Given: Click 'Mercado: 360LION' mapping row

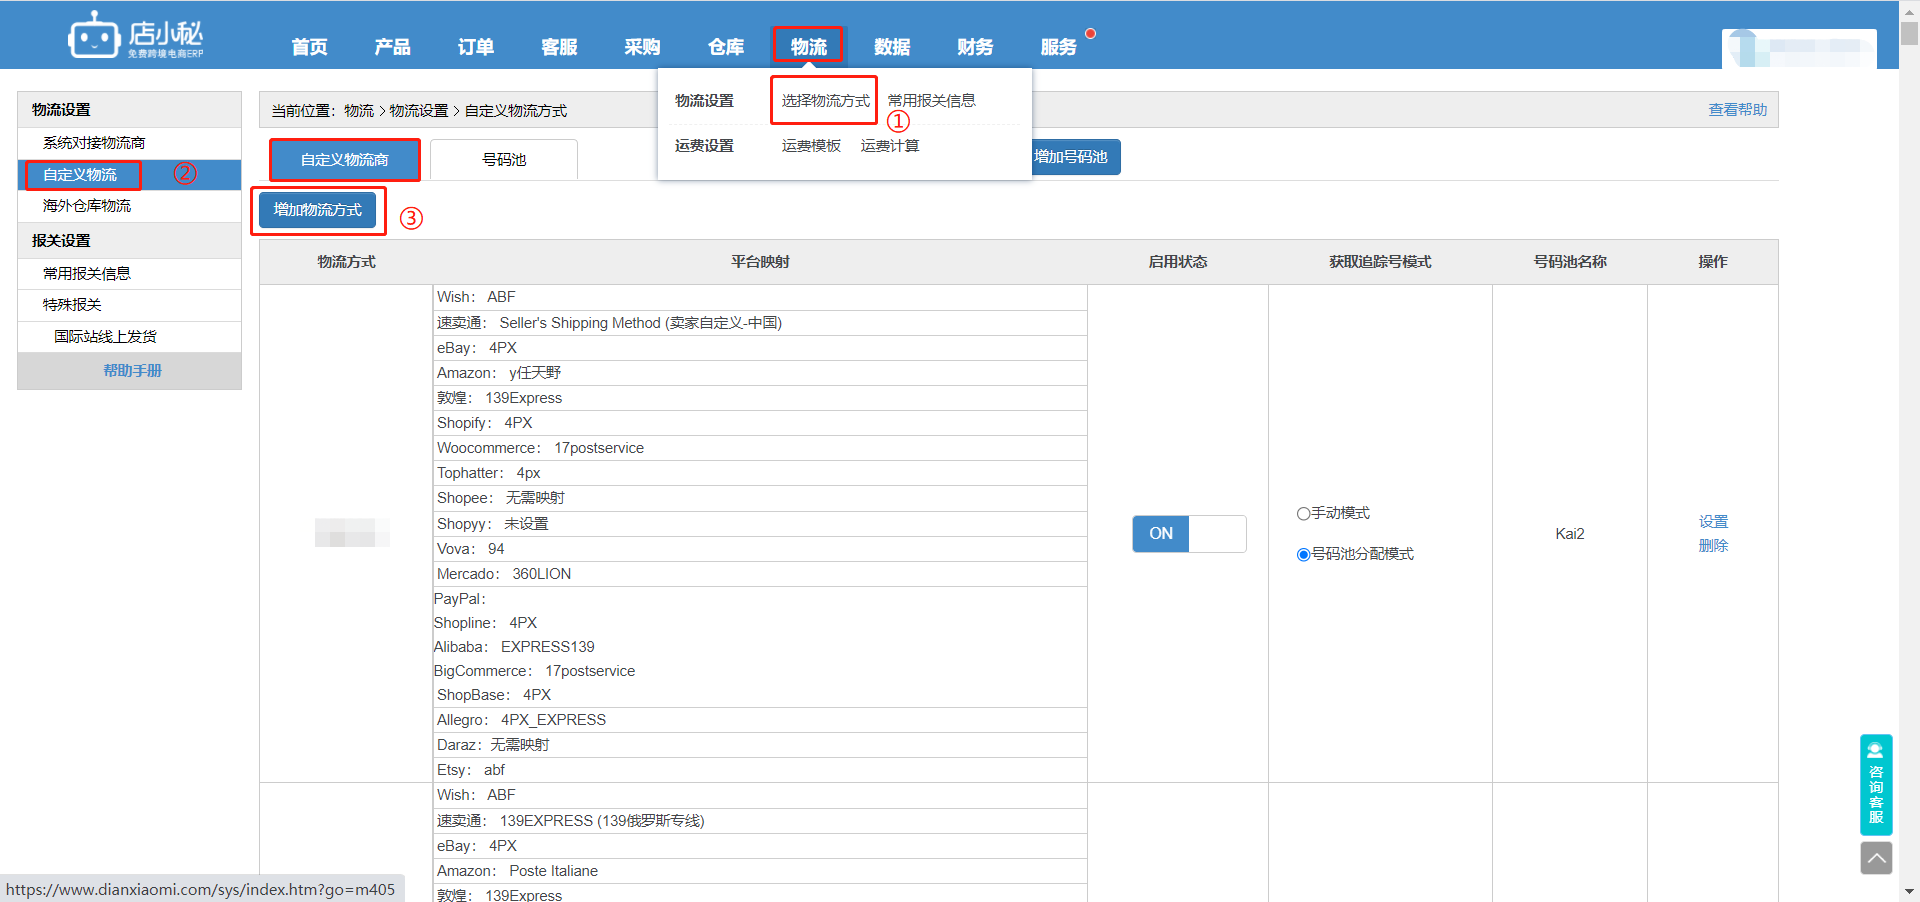Looking at the screenshot, I should coord(760,574).
